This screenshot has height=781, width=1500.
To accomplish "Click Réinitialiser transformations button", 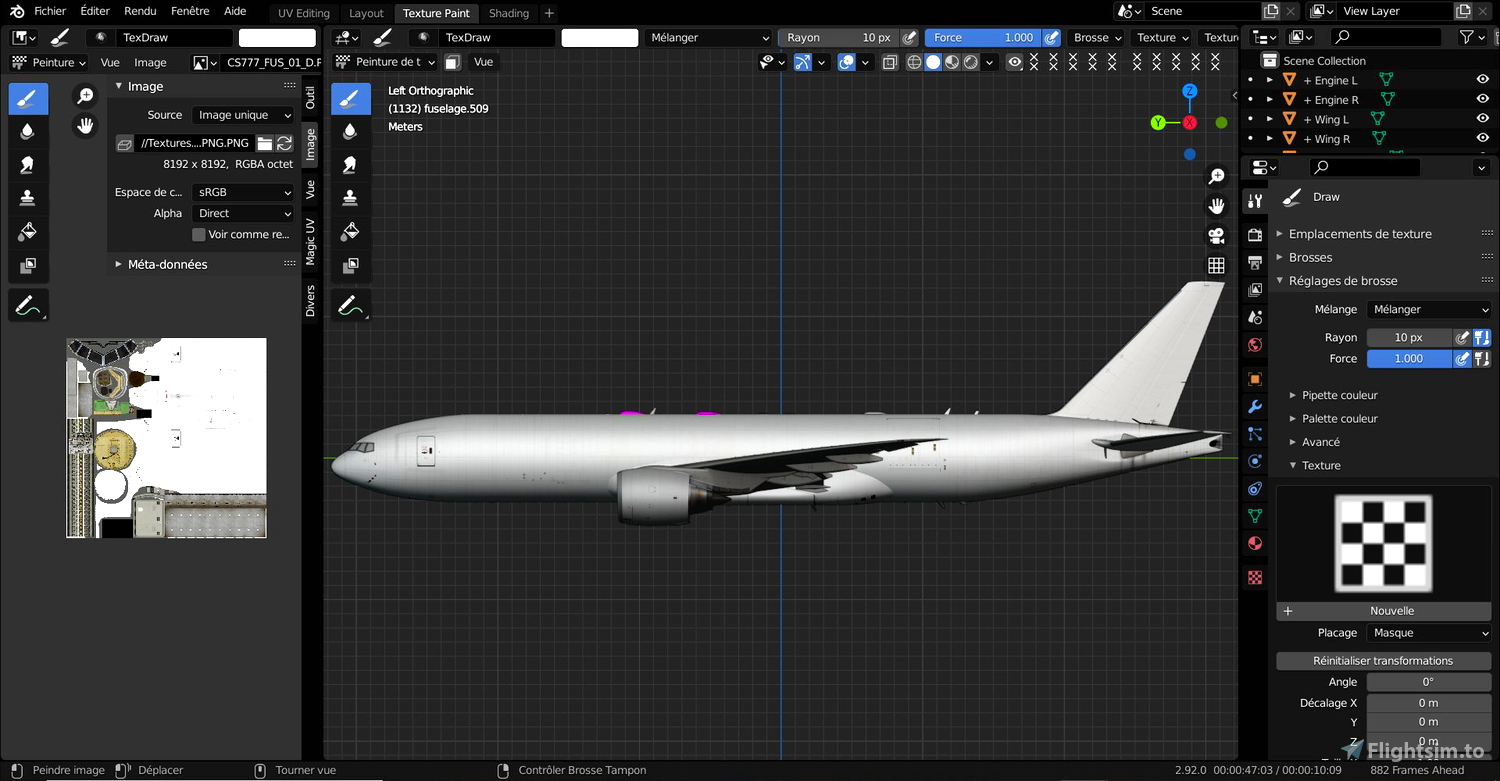I will (1383, 660).
